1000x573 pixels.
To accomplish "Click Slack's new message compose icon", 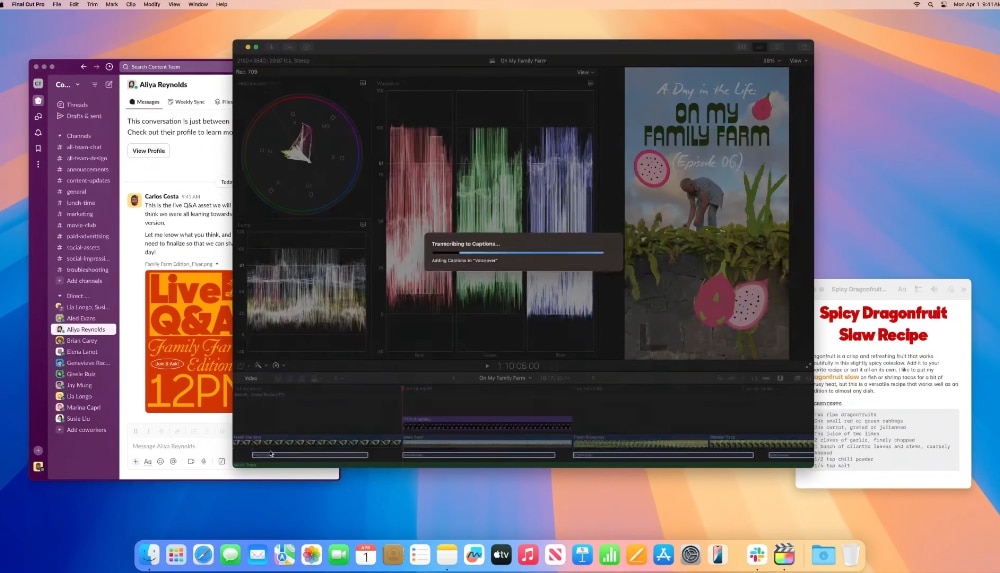I will click(109, 84).
